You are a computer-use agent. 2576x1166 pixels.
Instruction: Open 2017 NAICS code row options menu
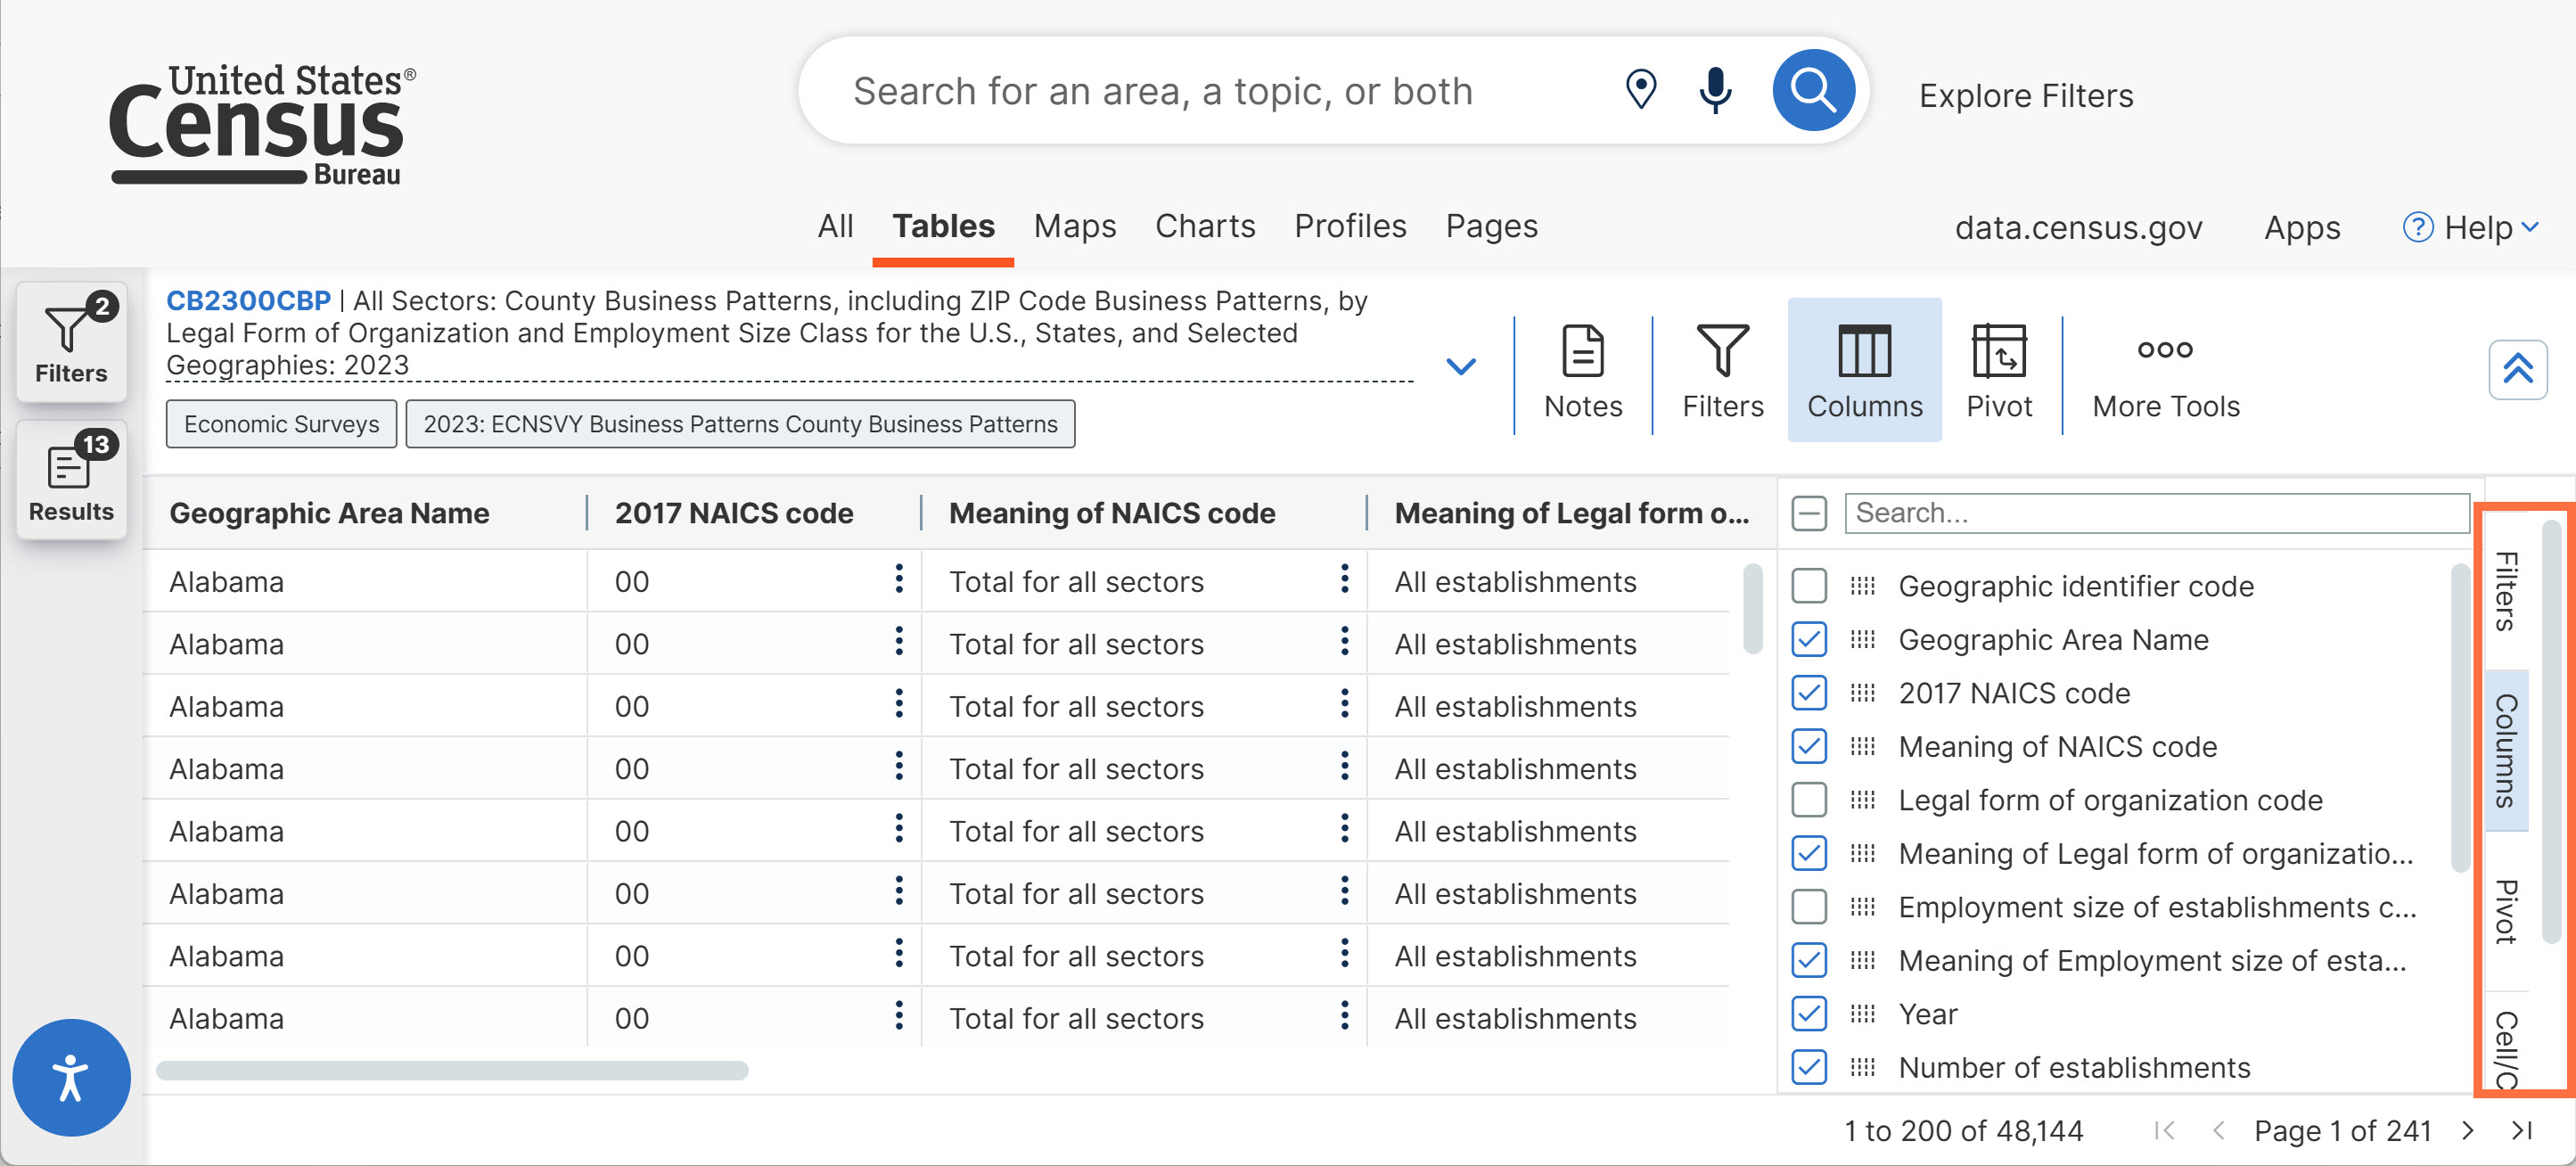click(x=898, y=580)
